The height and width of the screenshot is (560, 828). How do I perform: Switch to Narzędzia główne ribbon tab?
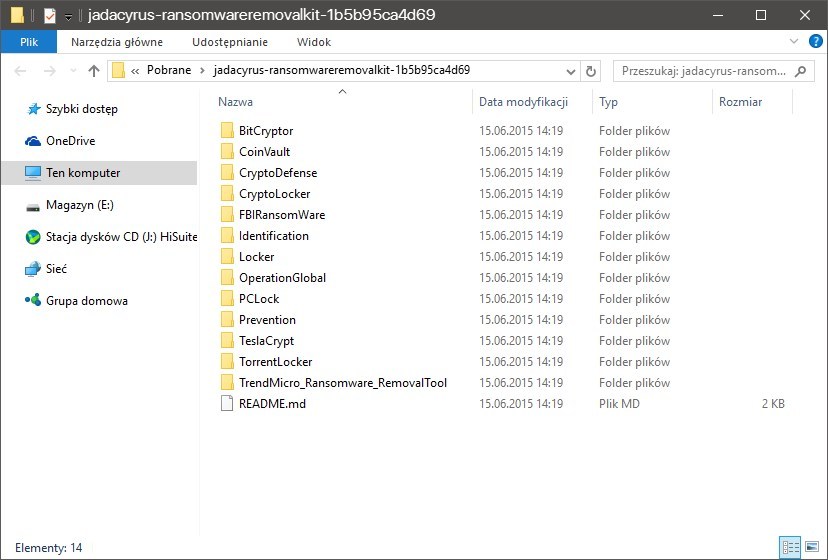117,42
